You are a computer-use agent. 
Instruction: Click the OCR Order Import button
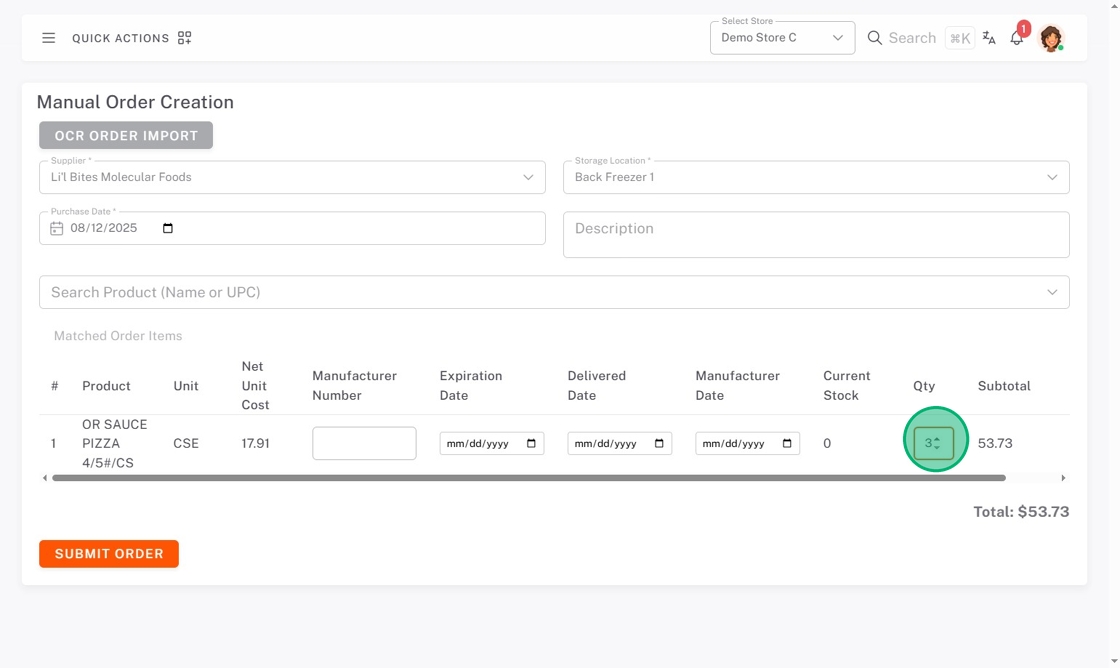pyautogui.click(x=126, y=135)
